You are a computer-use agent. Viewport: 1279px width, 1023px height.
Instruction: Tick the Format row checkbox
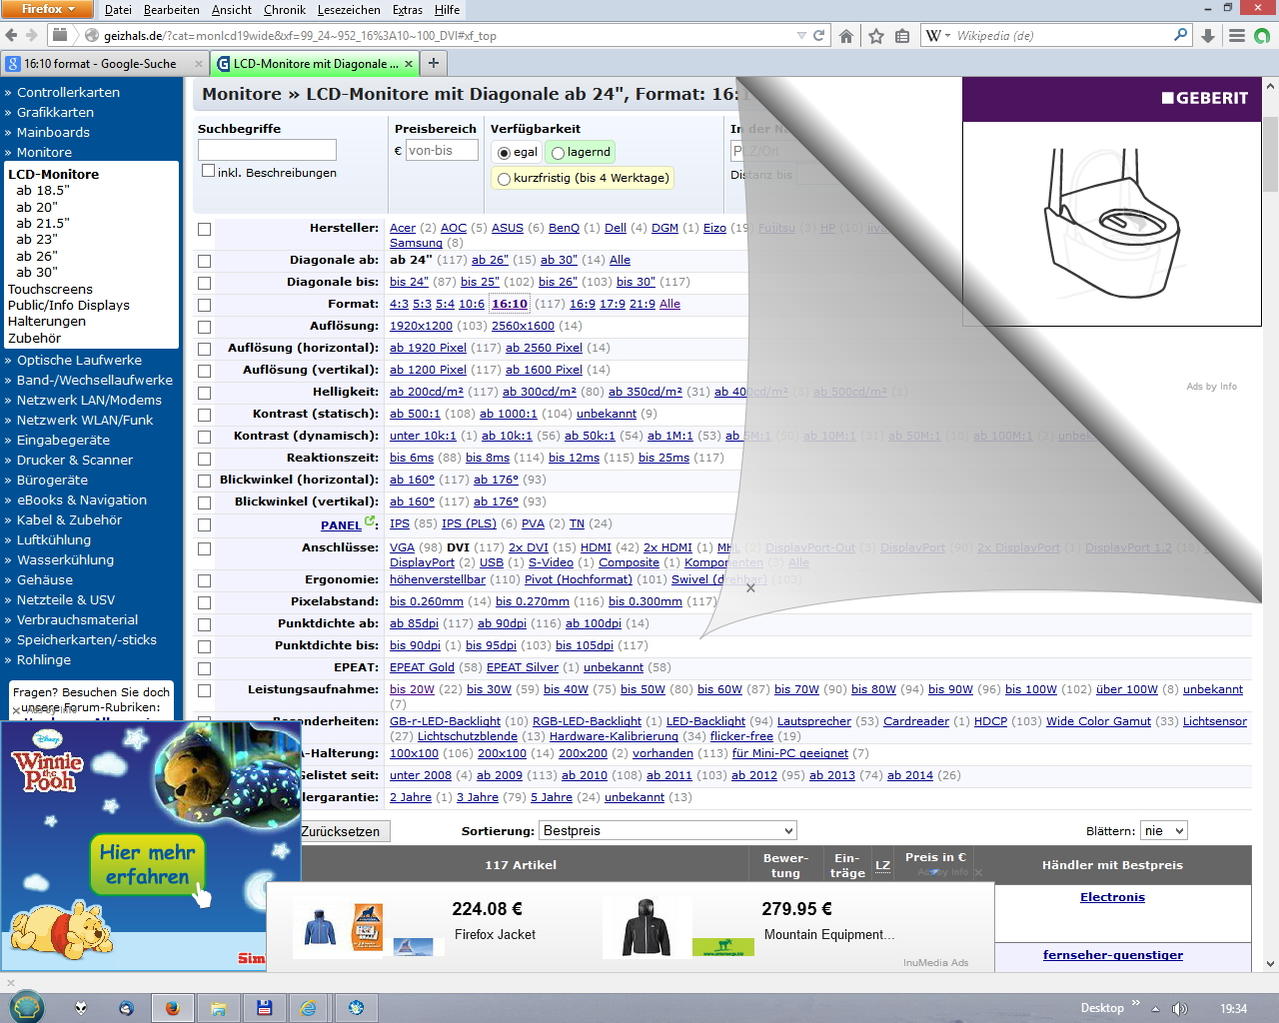[205, 305]
